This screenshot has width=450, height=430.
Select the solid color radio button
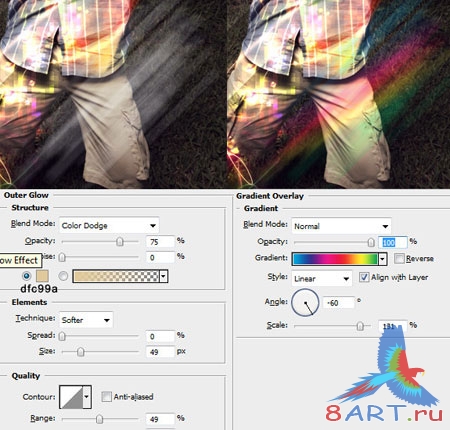click(x=26, y=276)
